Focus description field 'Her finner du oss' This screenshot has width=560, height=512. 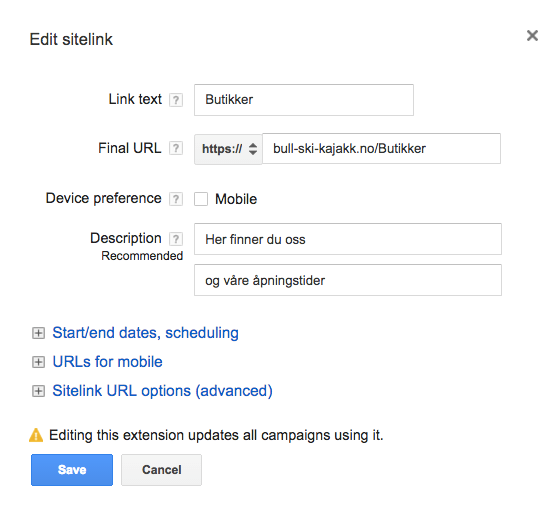348,239
